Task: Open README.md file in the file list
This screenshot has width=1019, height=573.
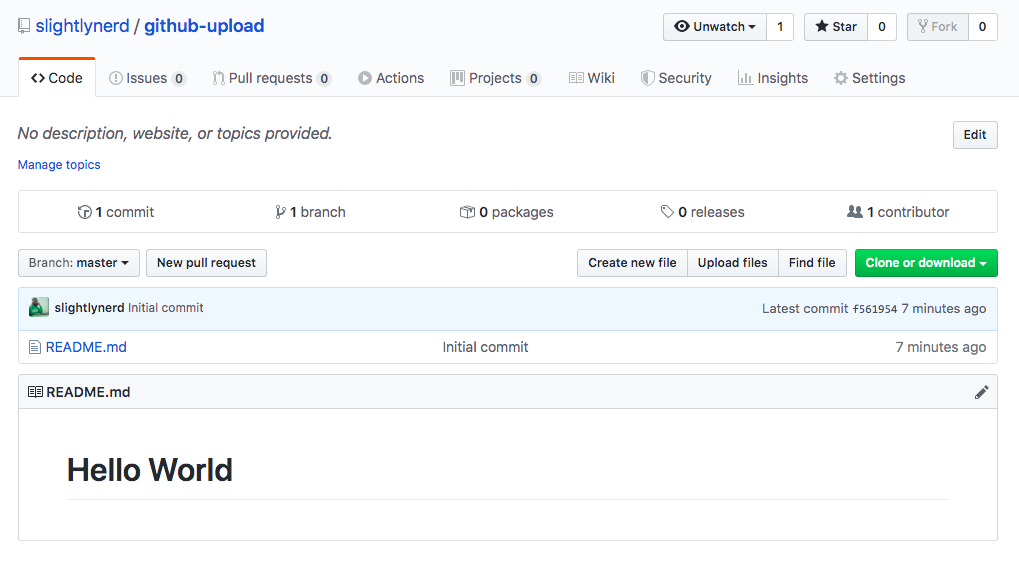Action: [86, 347]
